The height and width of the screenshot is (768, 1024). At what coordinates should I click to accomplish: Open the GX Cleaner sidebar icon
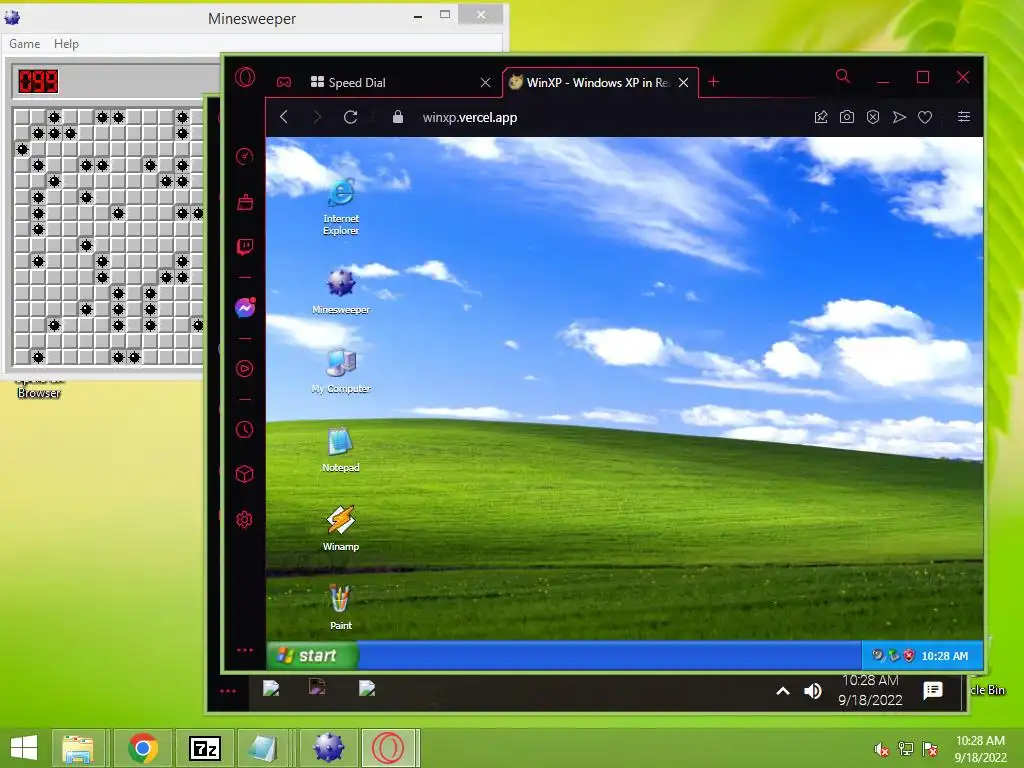(x=245, y=202)
